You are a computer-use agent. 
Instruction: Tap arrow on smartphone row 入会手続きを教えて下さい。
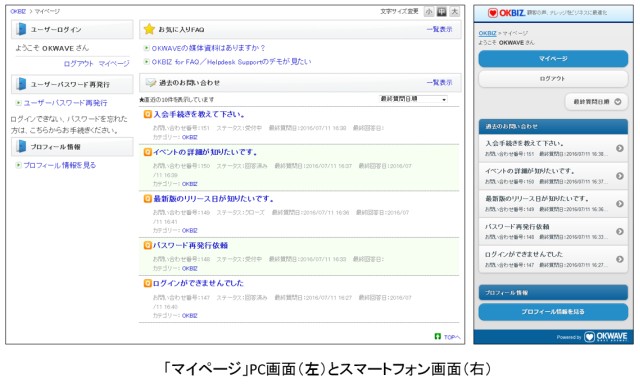(620, 148)
